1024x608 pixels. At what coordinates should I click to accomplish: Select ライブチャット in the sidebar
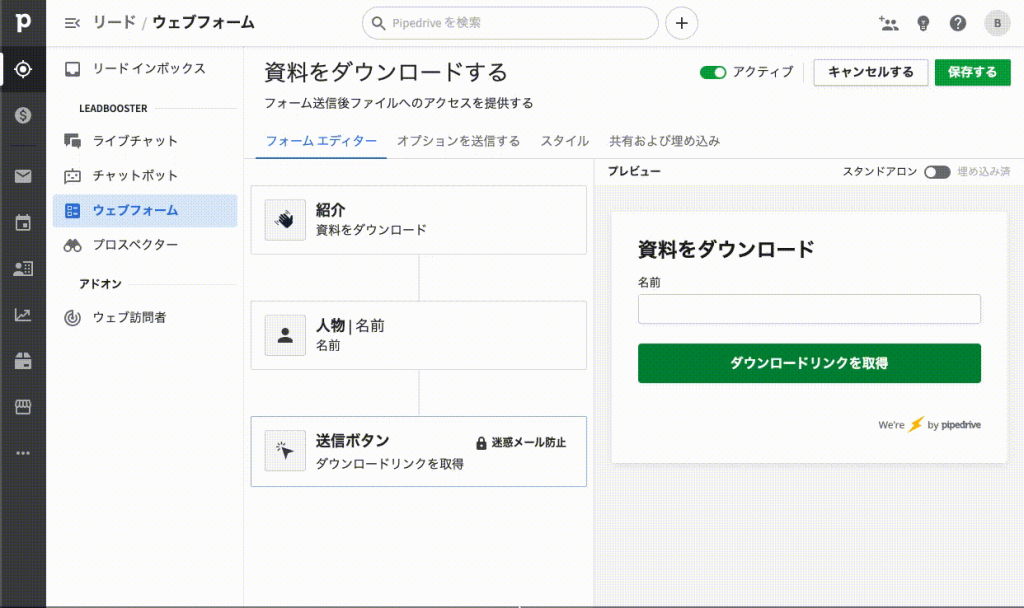tap(135, 141)
